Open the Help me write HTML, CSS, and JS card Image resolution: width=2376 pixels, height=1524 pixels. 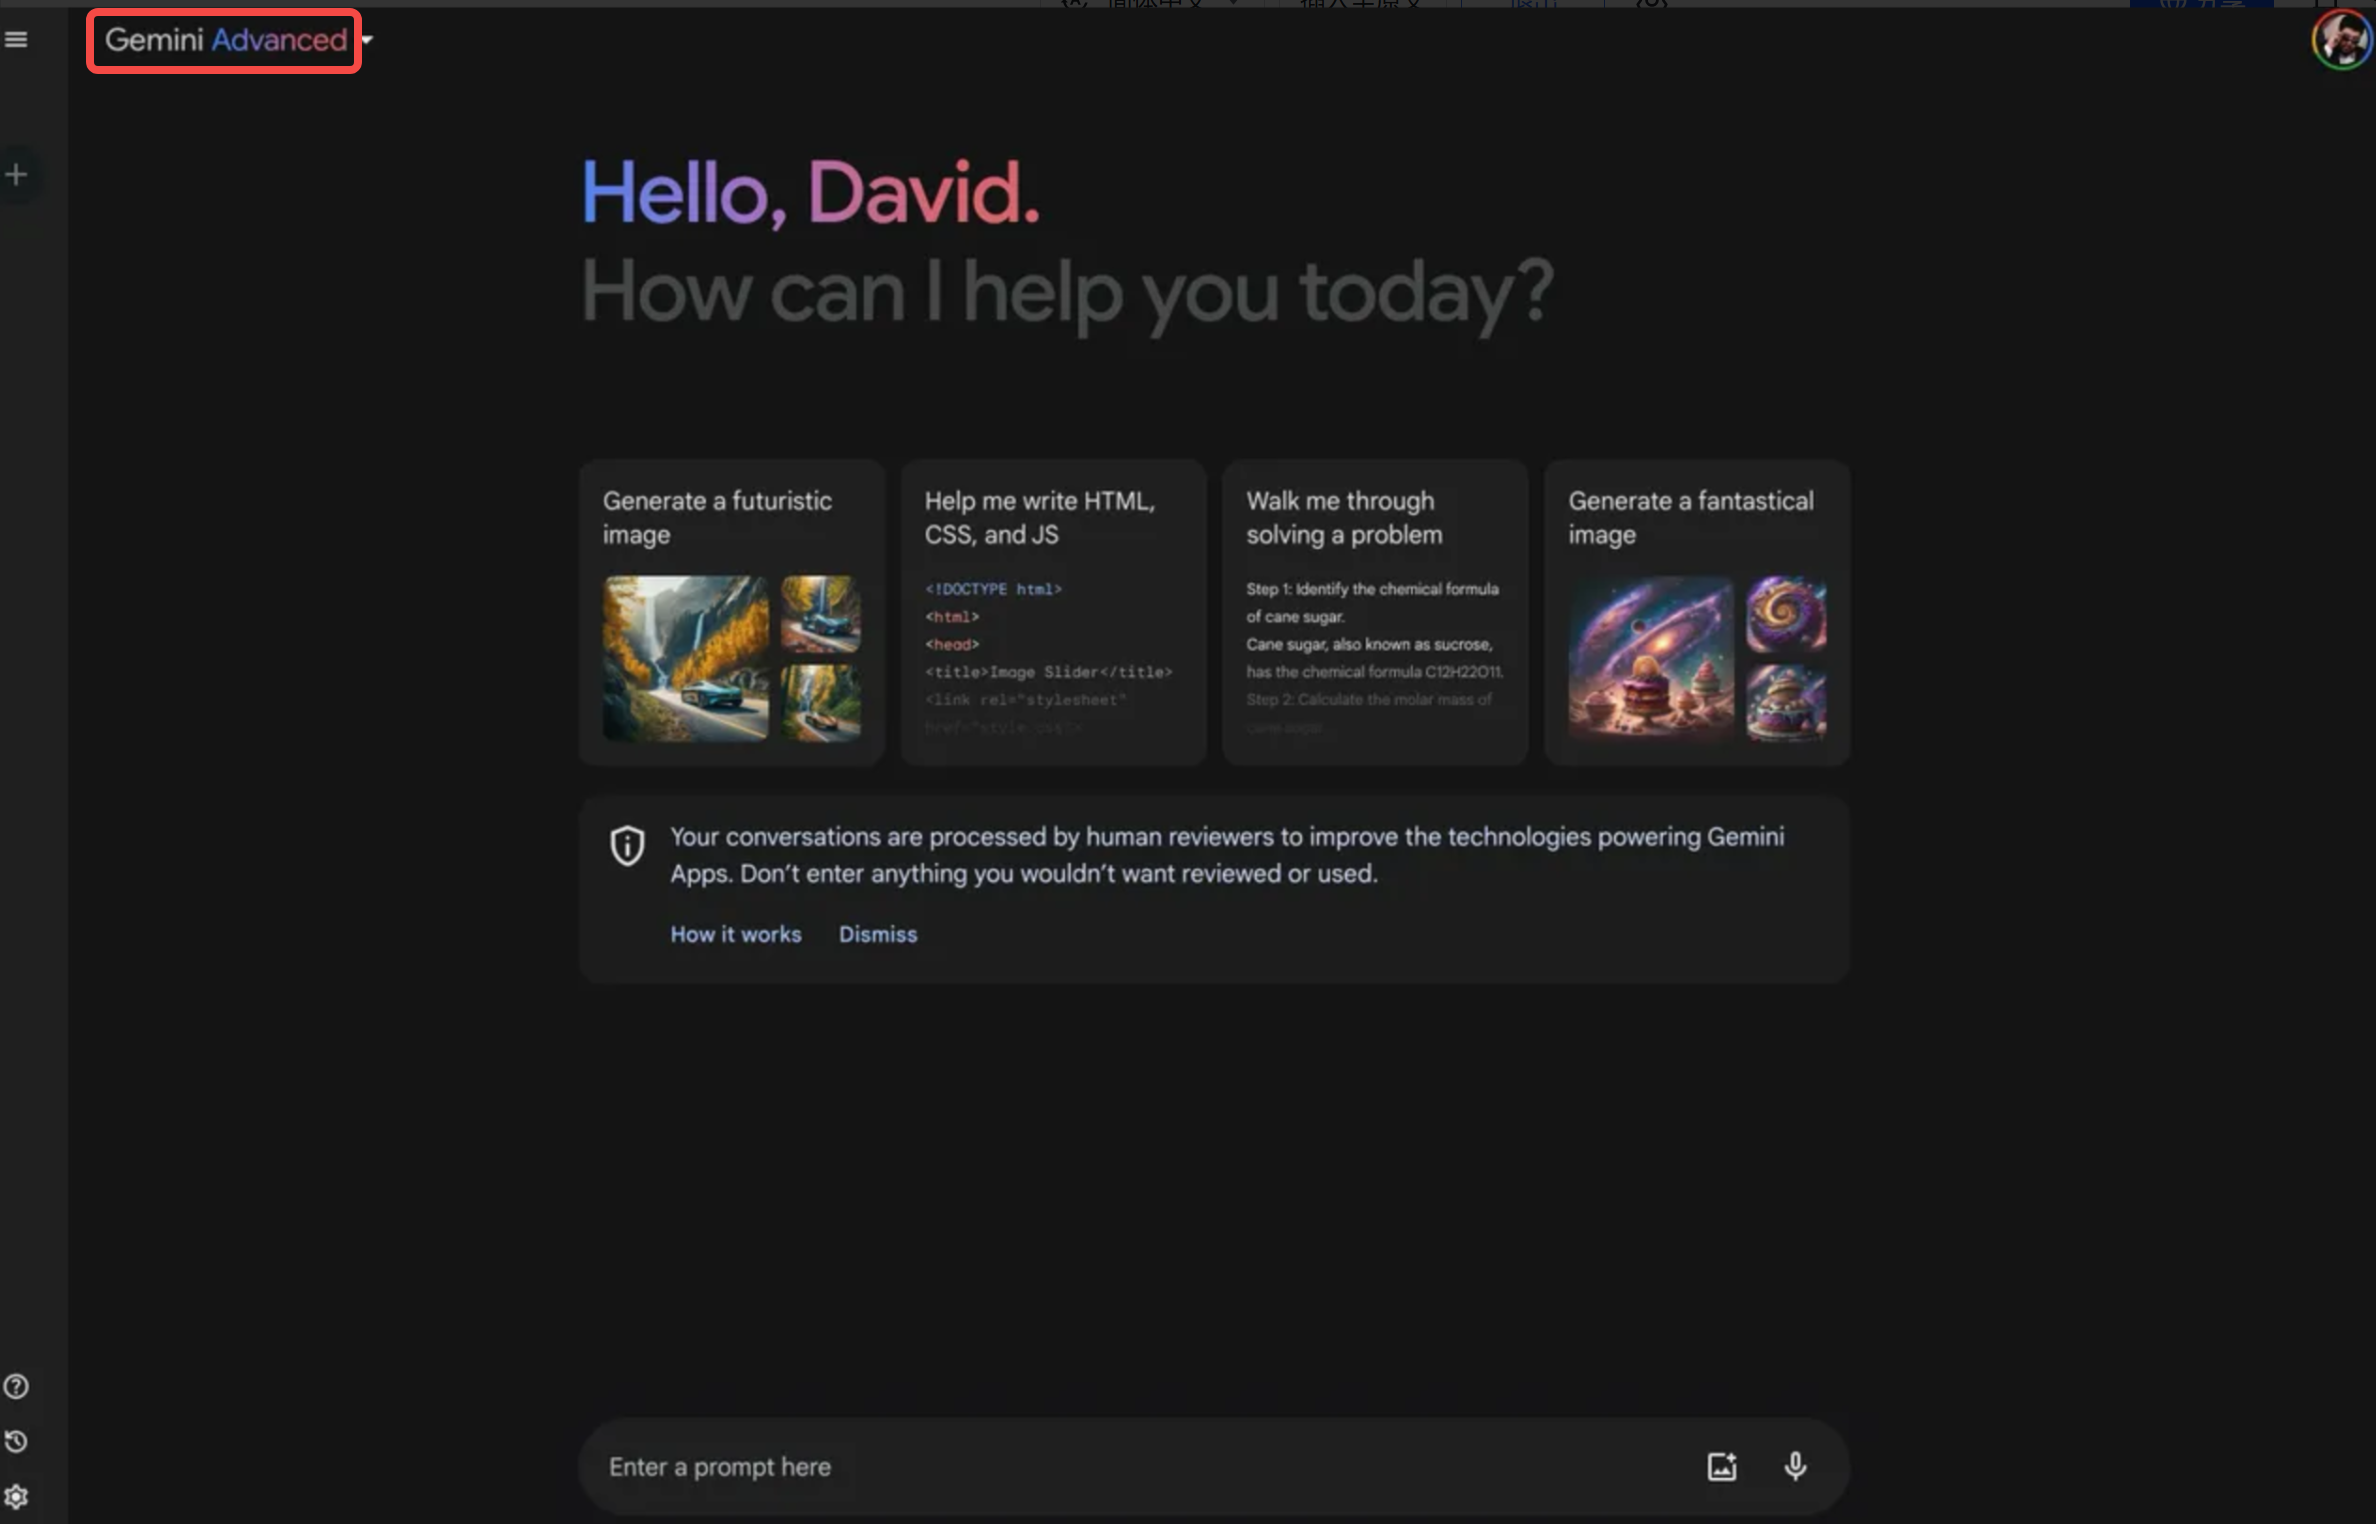click(x=1053, y=613)
